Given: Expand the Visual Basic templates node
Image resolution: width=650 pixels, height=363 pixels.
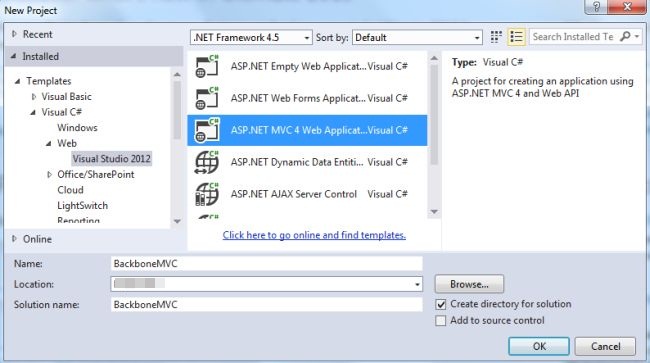Looking at the screenshot, I should point(34,97).
